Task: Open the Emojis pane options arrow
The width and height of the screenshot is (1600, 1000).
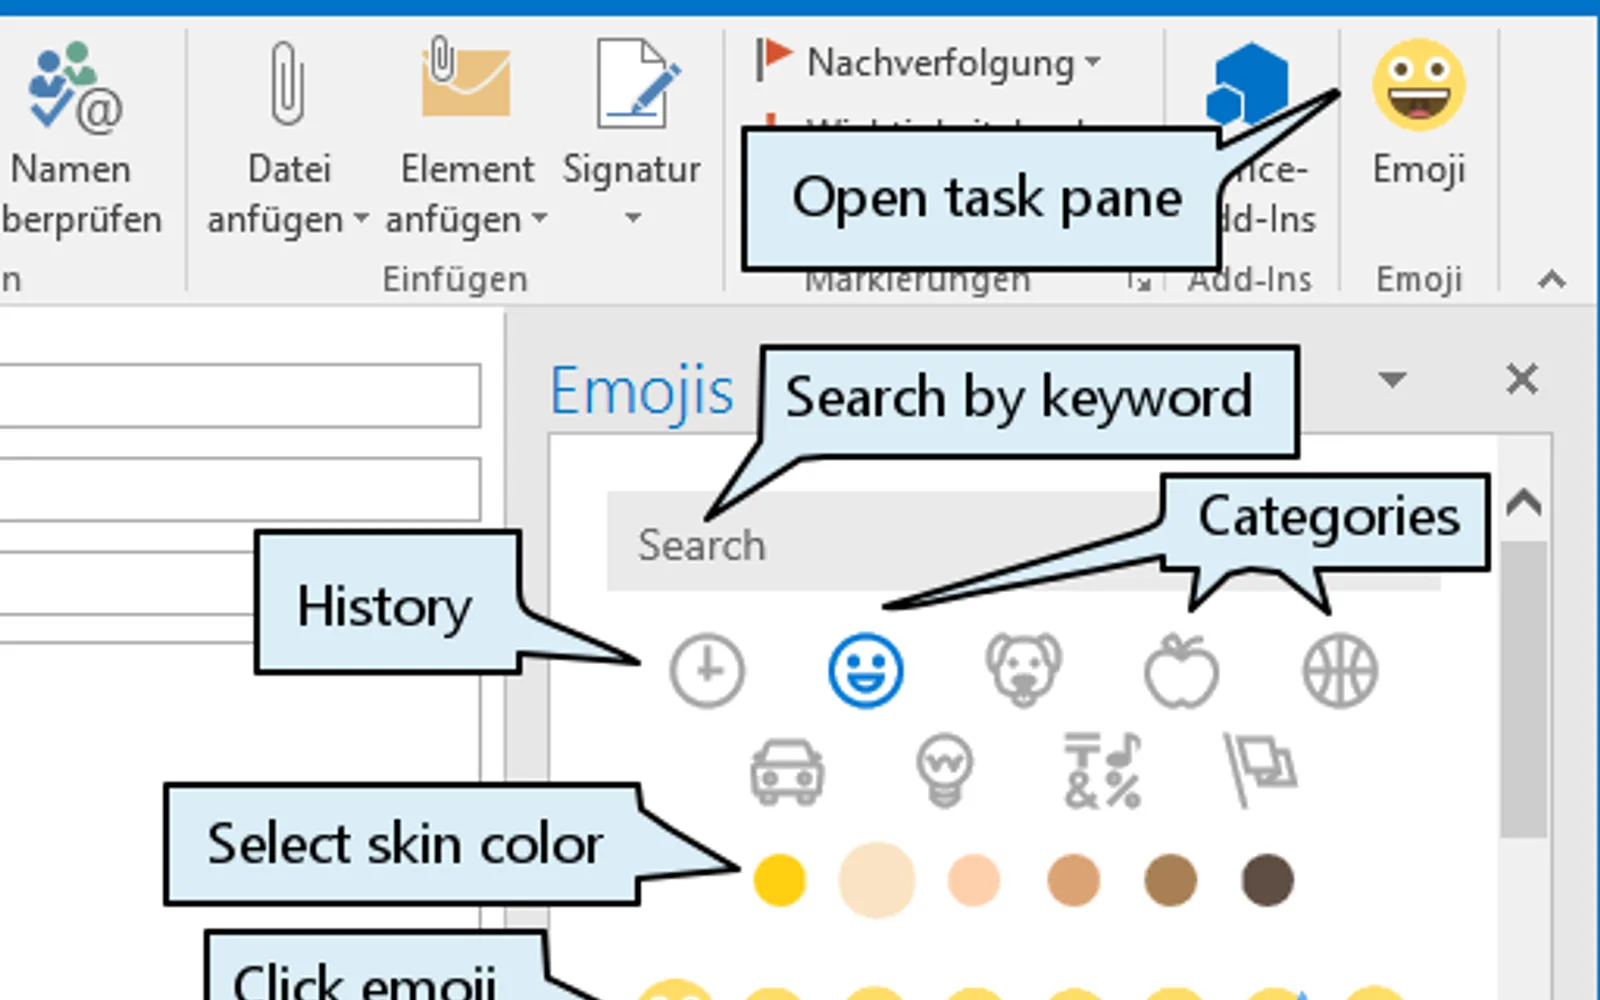Action: (1392, 379)
